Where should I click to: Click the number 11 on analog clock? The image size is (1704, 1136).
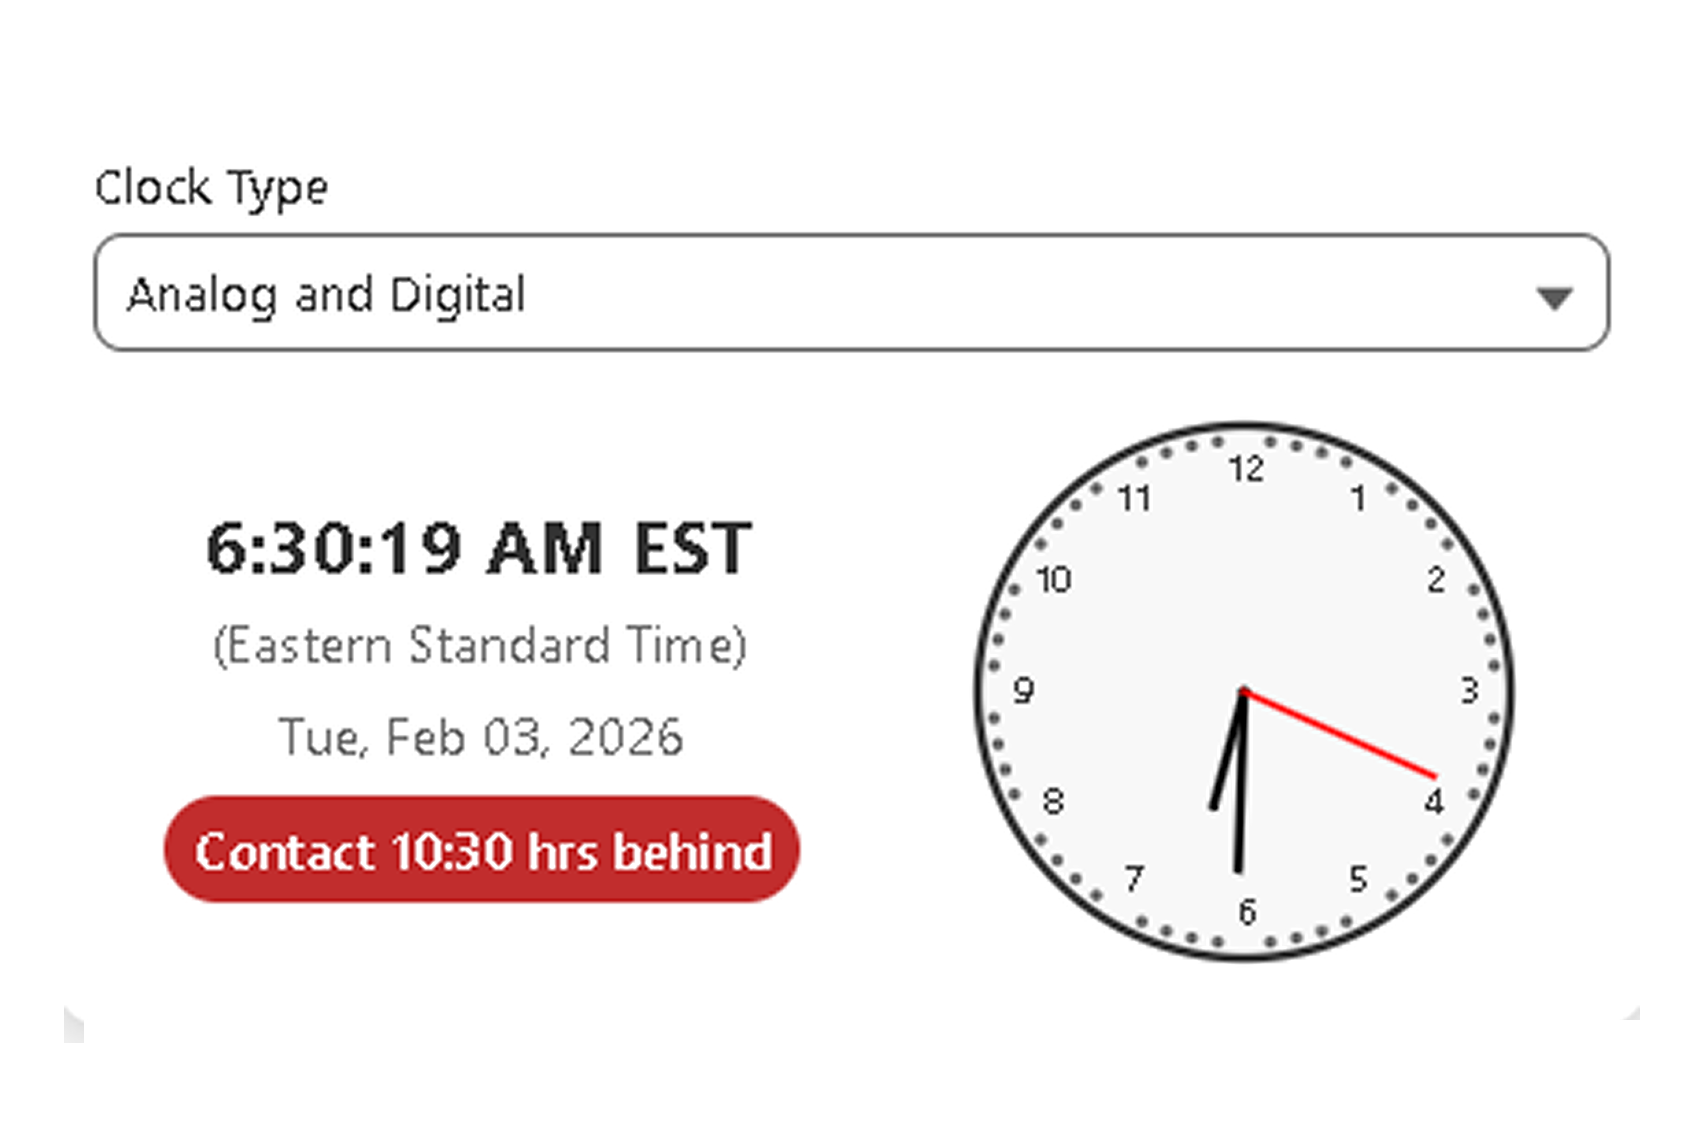pos(1134,498)
